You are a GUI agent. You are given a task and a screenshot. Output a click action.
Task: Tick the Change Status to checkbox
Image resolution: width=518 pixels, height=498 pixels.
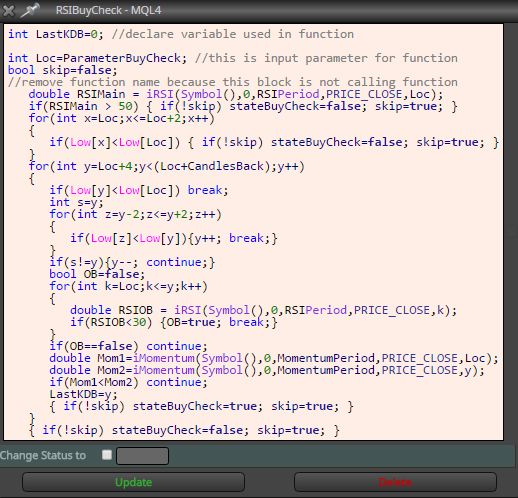click(107, 455)
